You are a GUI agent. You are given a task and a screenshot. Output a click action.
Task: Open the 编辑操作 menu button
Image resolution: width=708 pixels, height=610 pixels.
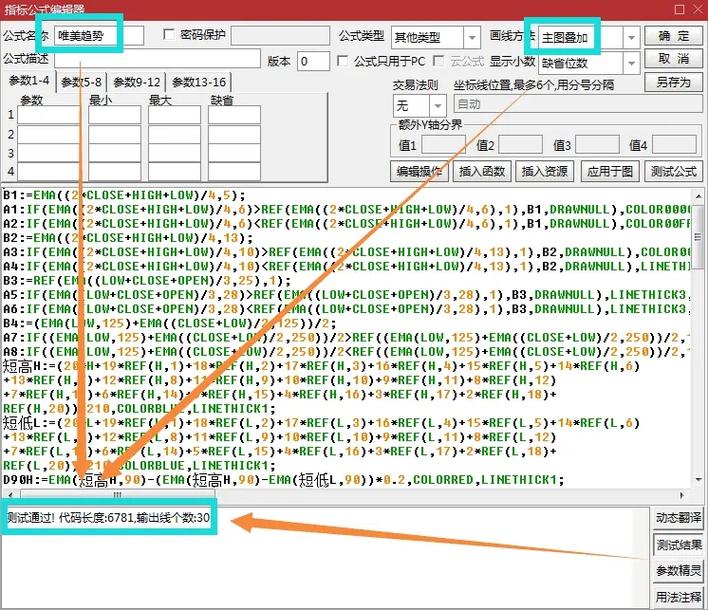(x=418, y=171)
